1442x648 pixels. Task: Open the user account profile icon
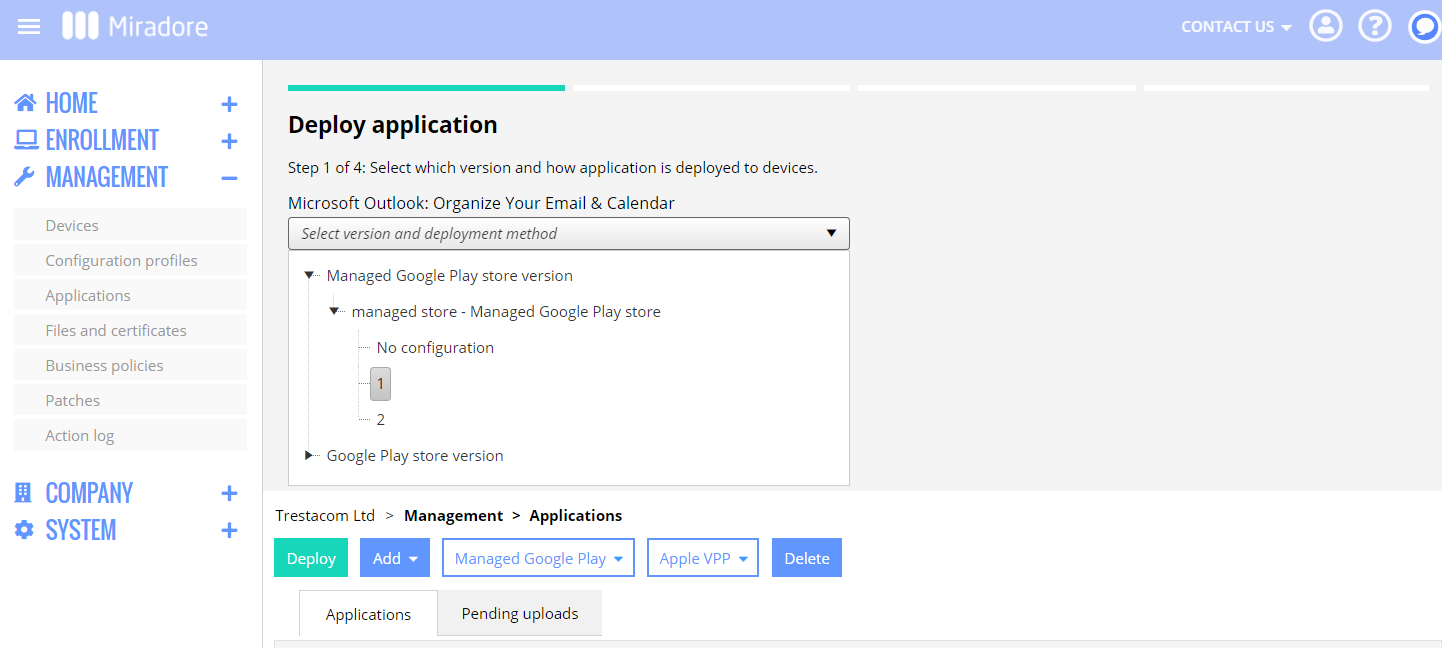1326,26
